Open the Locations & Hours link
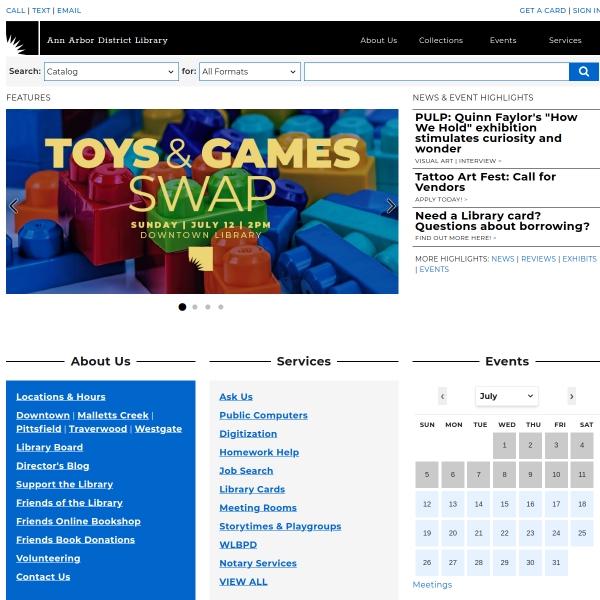Viewport: 600px width, 600px height. click(61, 397)
